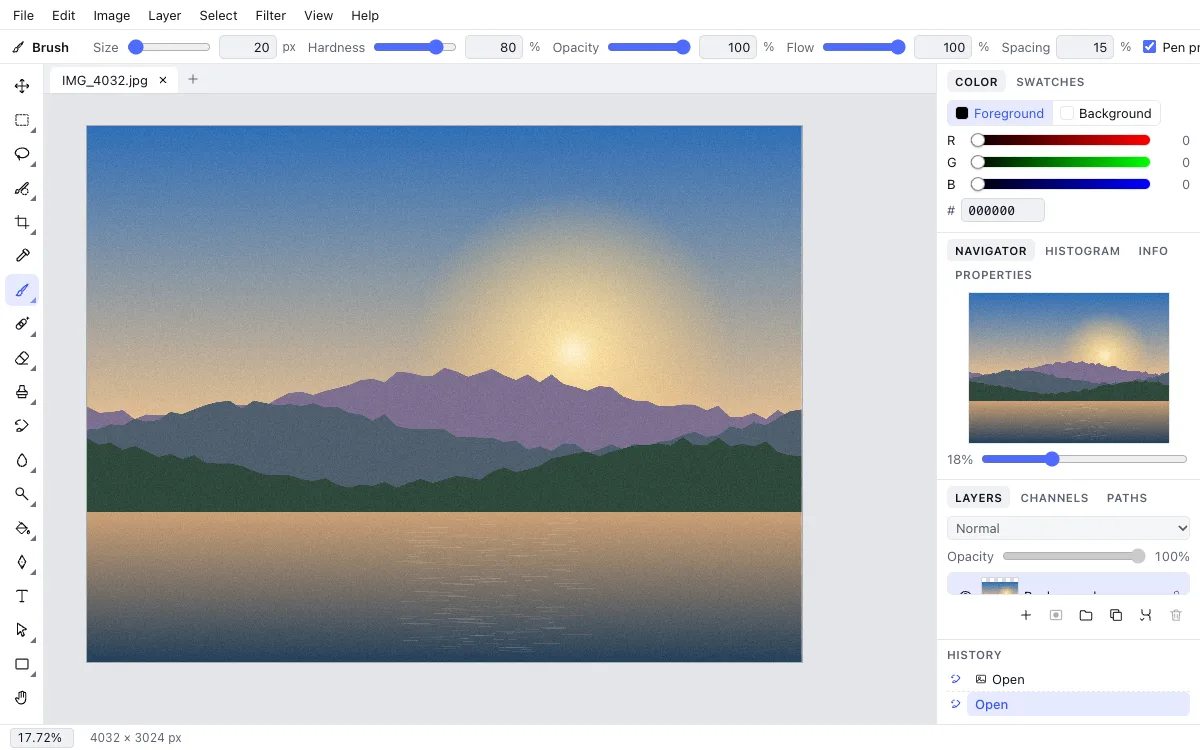The image size is (1200, 750).
Task: Select the Quick Selection tool
Action: pos(22,188)
